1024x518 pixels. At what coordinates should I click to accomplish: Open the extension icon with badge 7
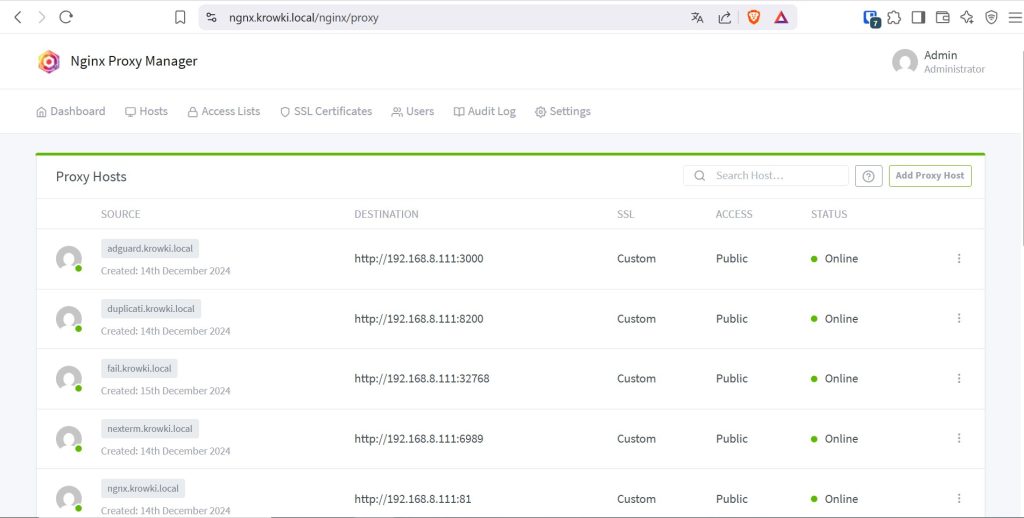(x=871, y=18)
